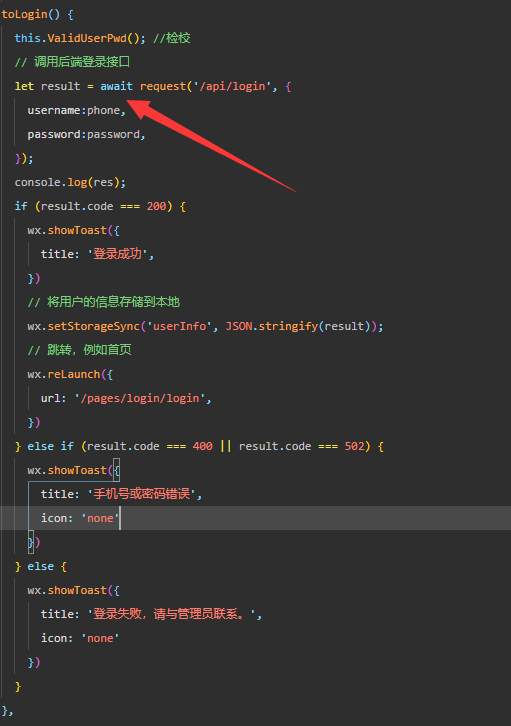Click the 'let result' declaration

[x=47, y=86]
